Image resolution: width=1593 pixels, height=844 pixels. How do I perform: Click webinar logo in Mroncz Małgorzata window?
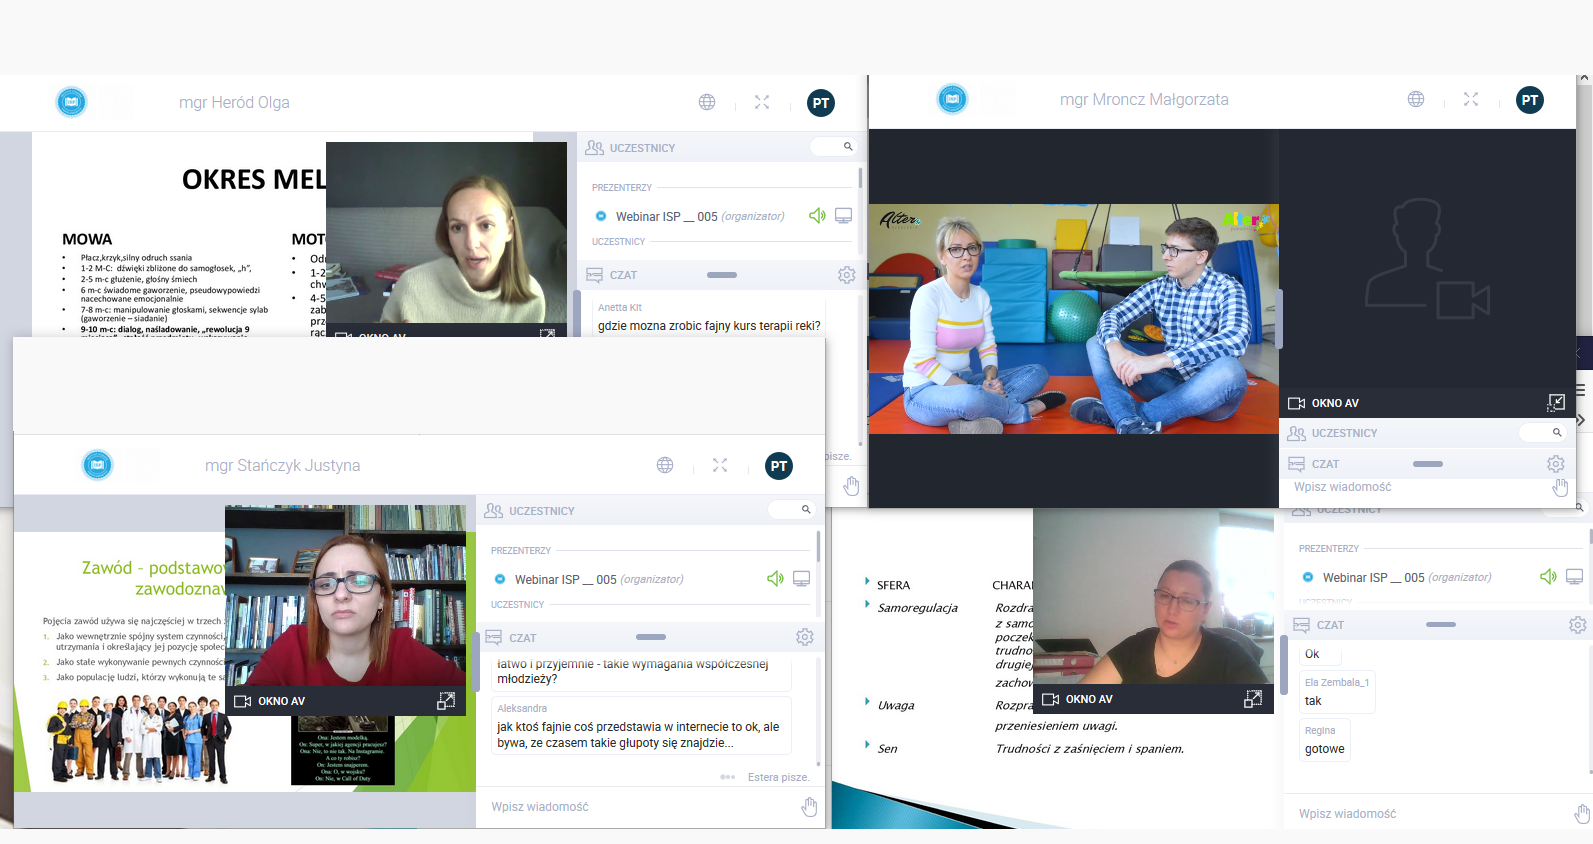click(x=953, y=99)
